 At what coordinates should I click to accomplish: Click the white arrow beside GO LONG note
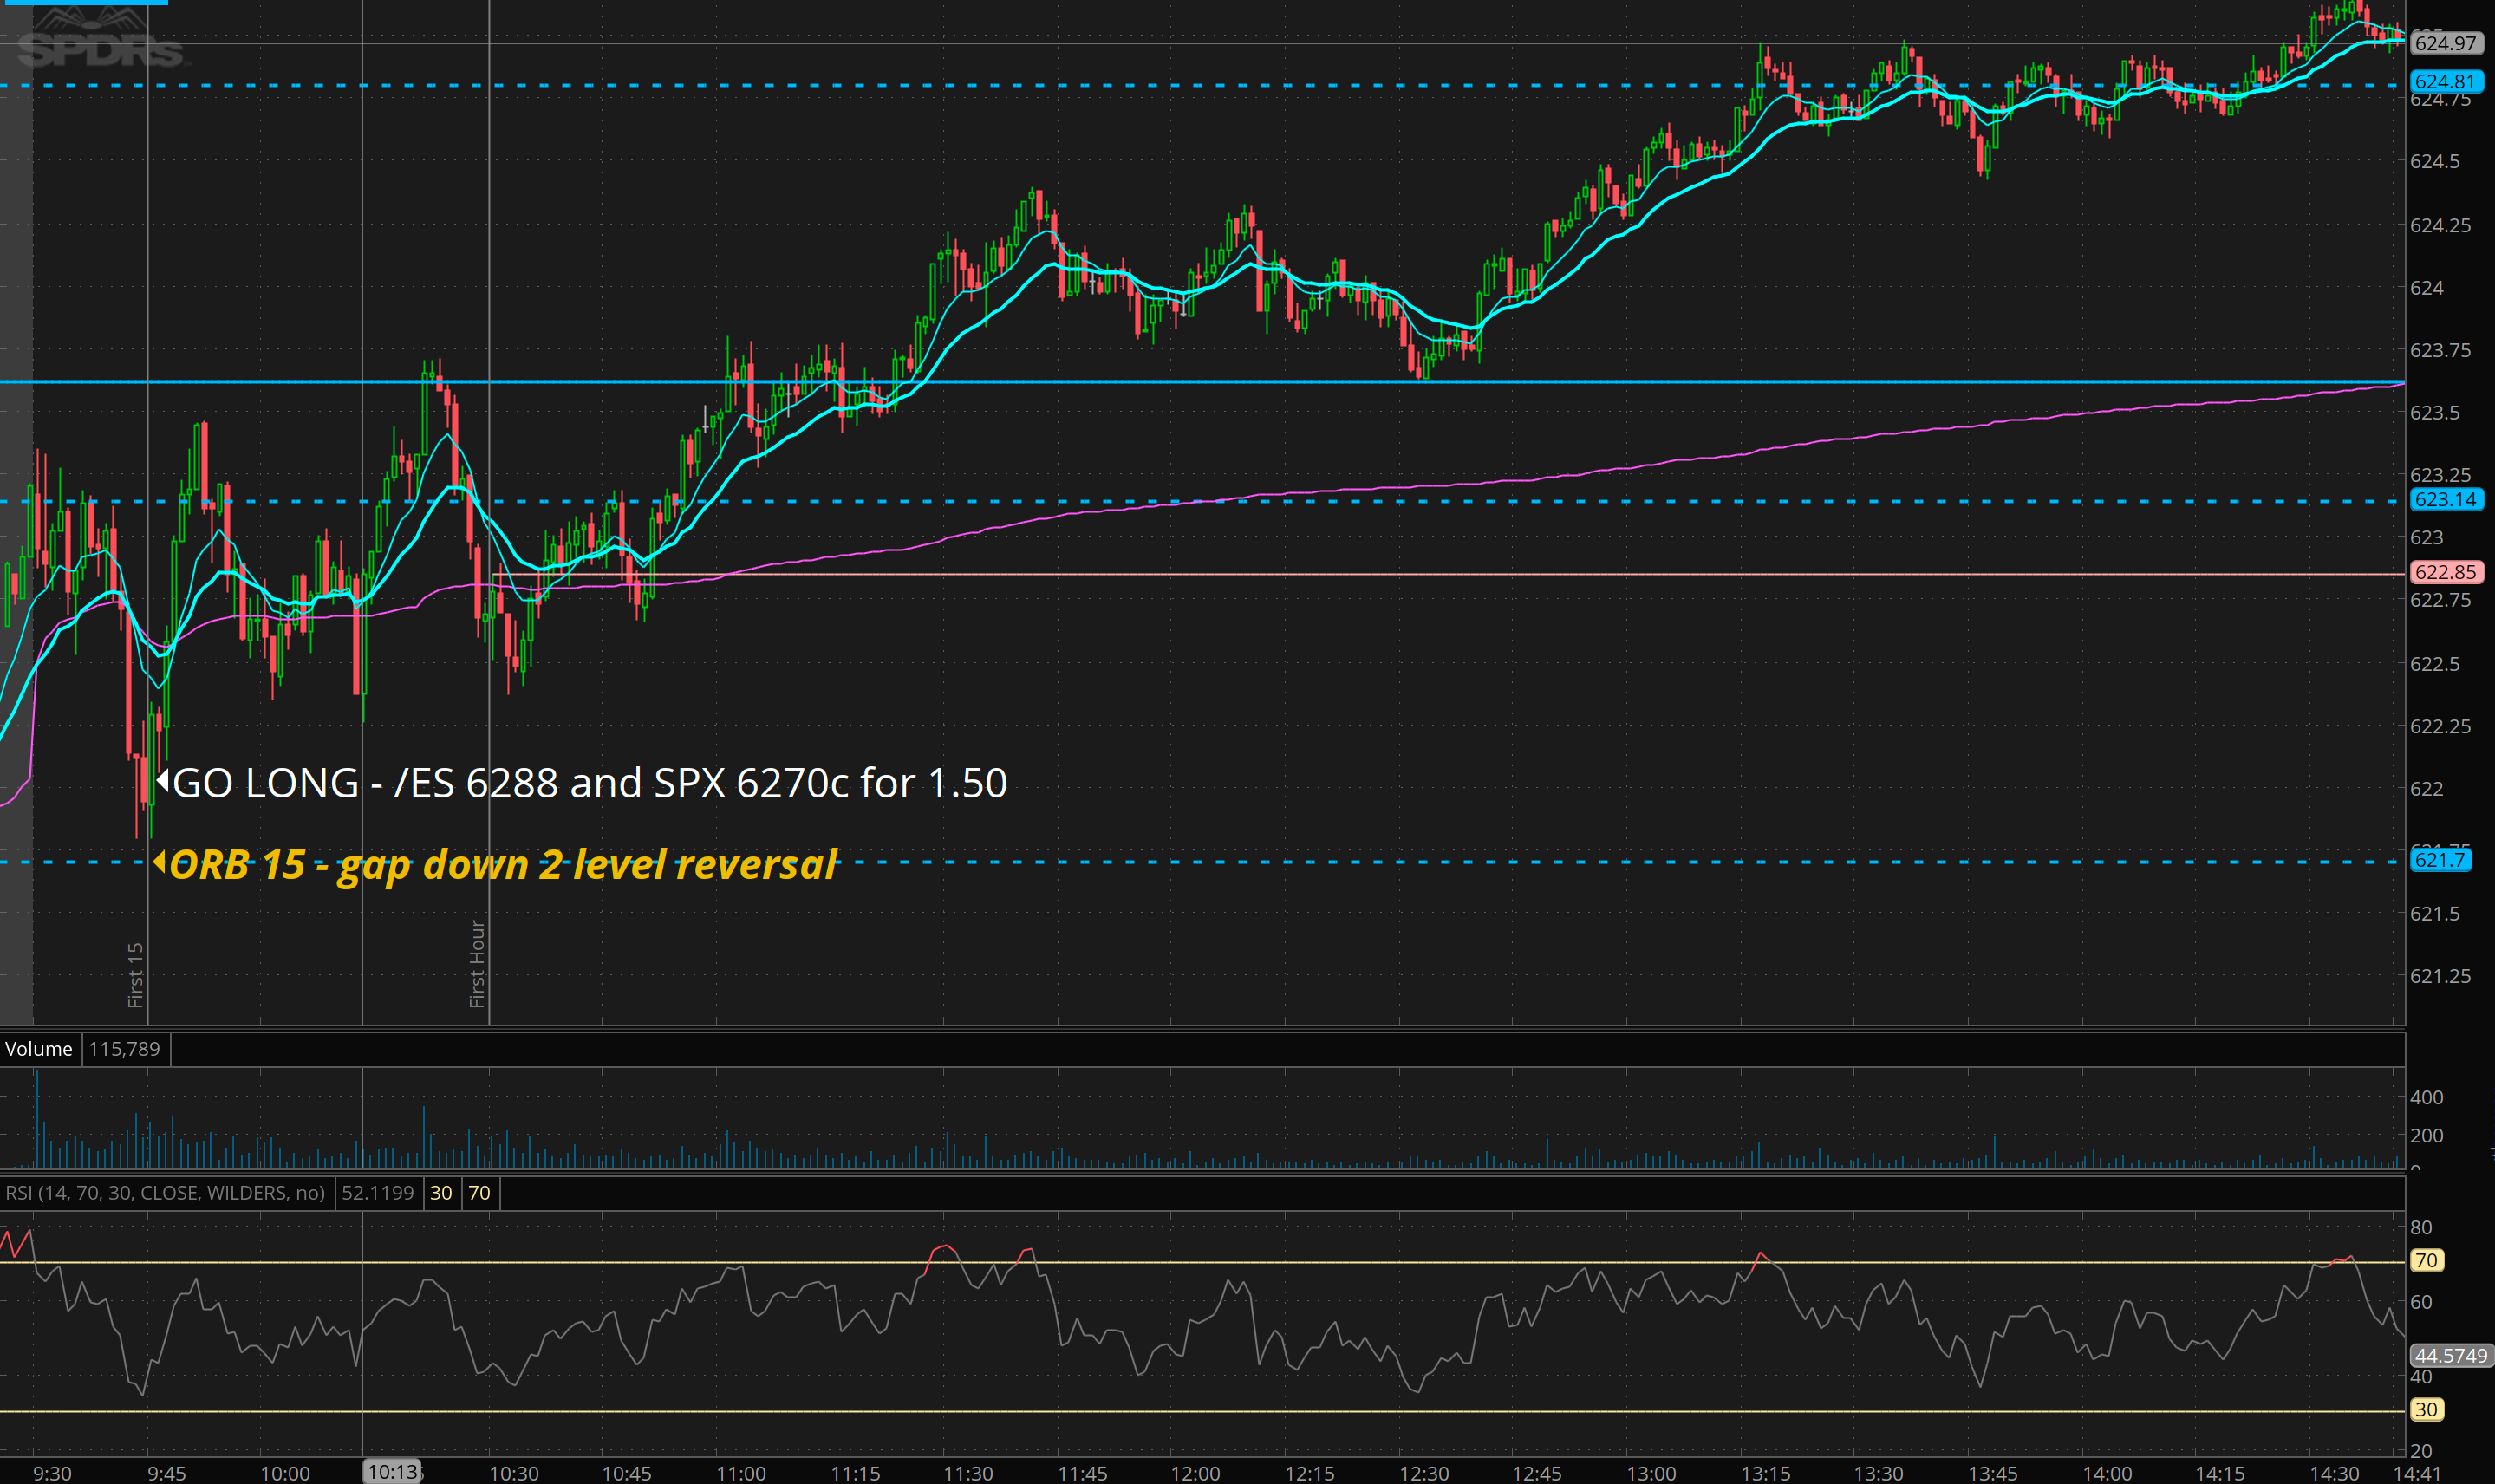tap(162, 779)
